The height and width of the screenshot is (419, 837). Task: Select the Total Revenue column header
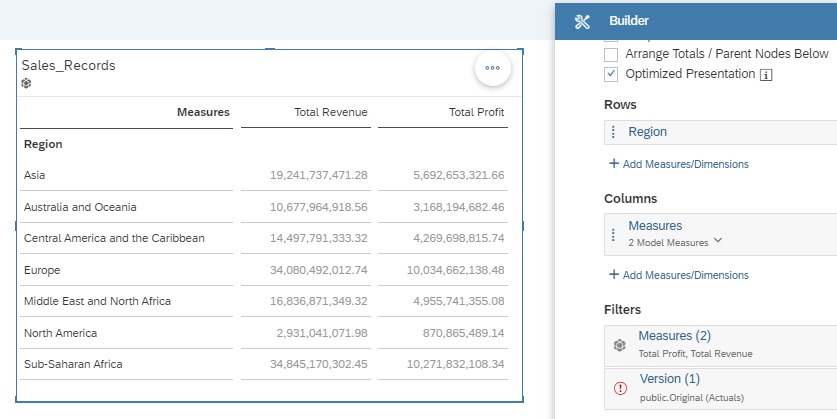331,112
